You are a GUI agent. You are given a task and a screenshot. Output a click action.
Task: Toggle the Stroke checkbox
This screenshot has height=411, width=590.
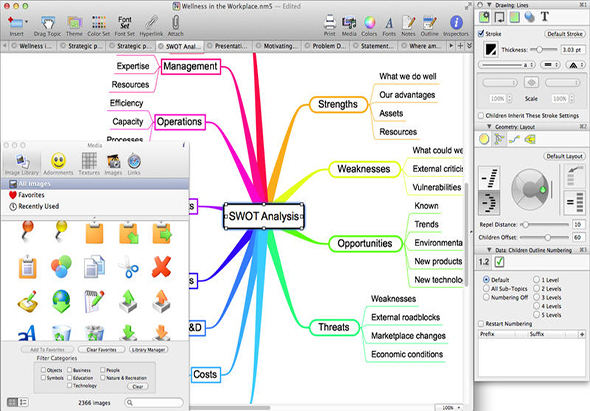(x=481, y=33)
